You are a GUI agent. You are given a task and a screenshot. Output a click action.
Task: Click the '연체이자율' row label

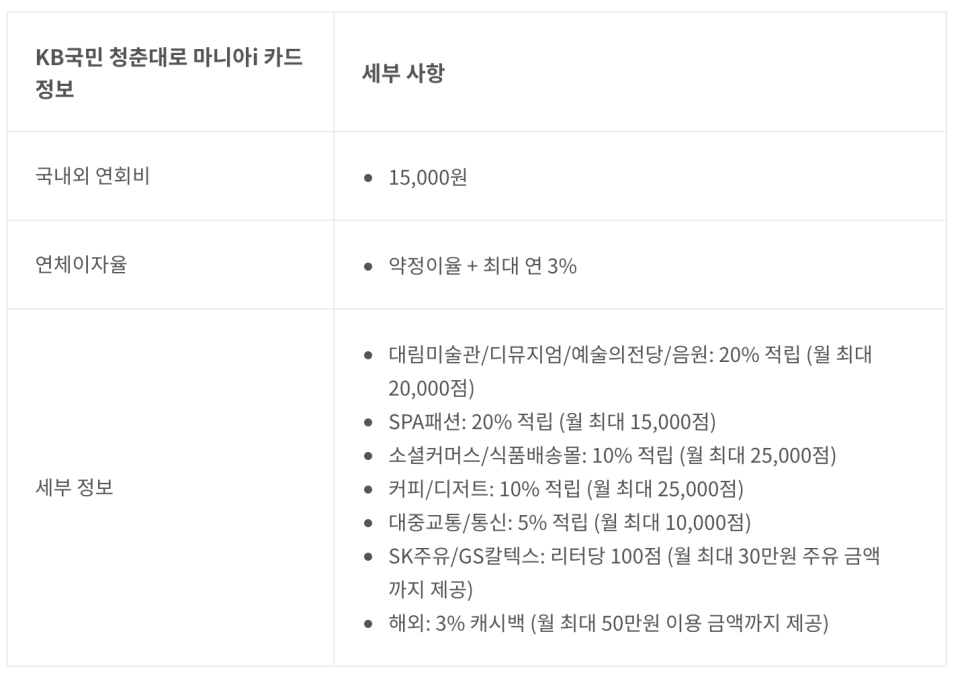[81, 265]
